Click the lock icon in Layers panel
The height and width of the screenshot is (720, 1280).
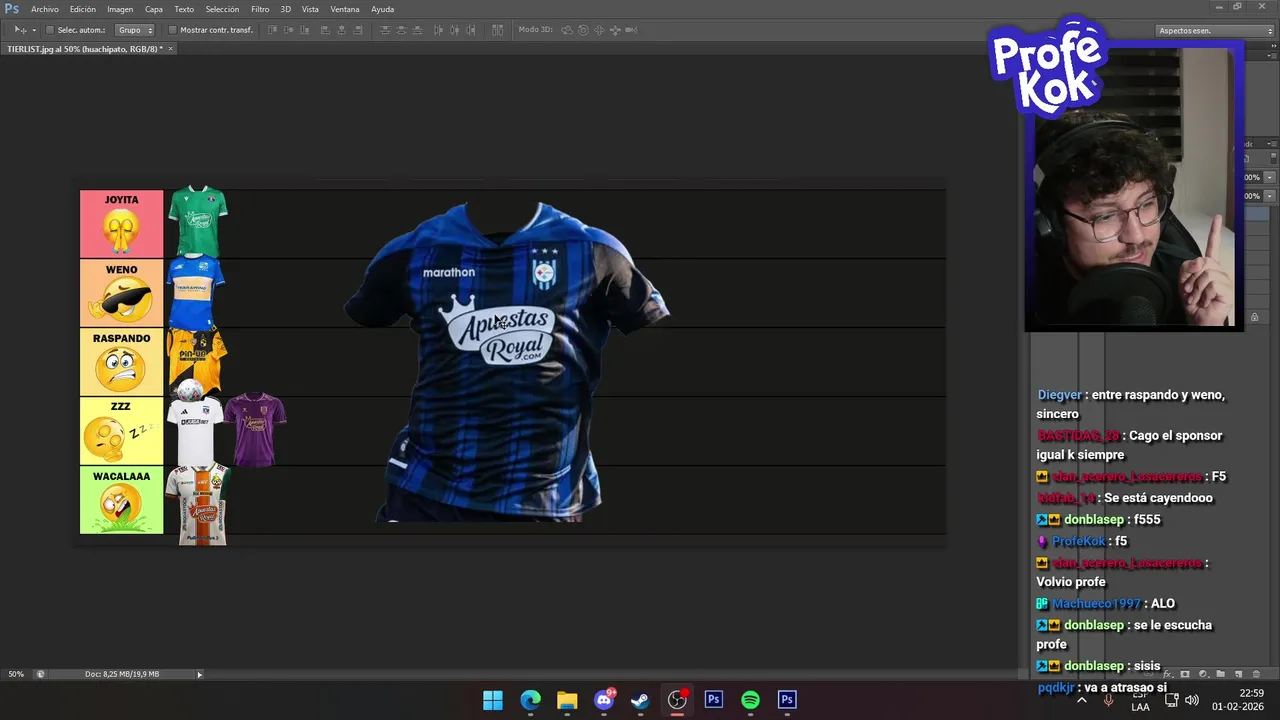pos(1254,317)
